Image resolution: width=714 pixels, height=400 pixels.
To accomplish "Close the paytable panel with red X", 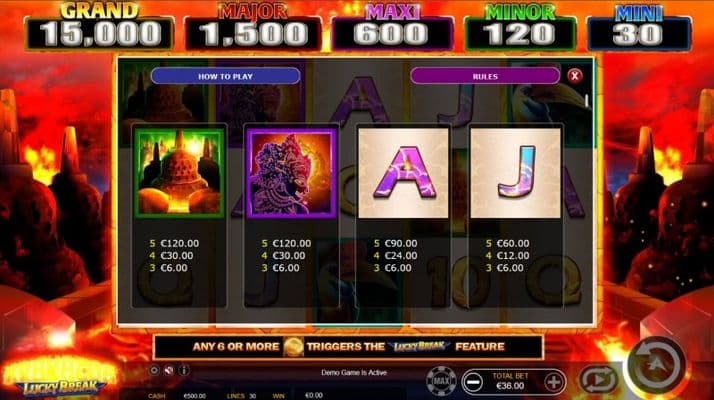I will point(575,76).
